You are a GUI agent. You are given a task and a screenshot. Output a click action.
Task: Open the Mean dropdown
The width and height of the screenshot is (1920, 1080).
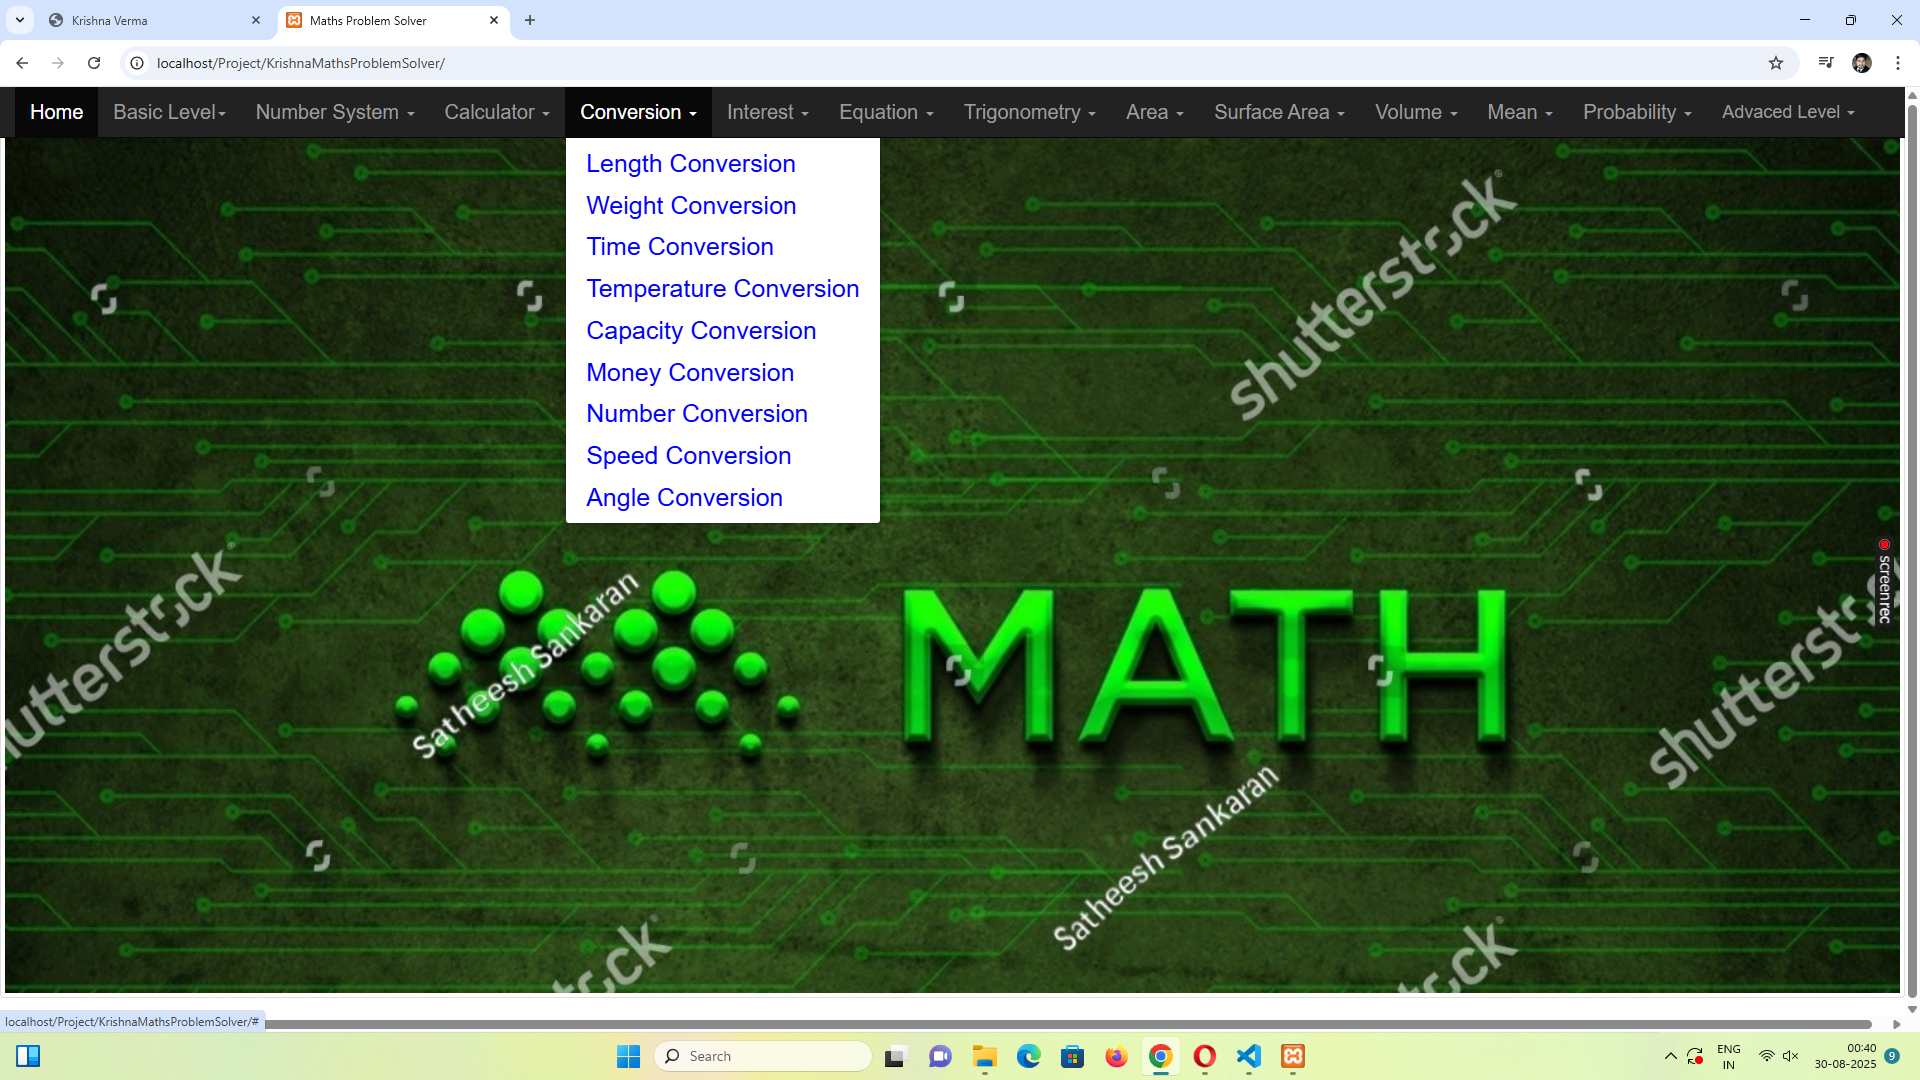pyautogui.click(x=1520, y=112)
